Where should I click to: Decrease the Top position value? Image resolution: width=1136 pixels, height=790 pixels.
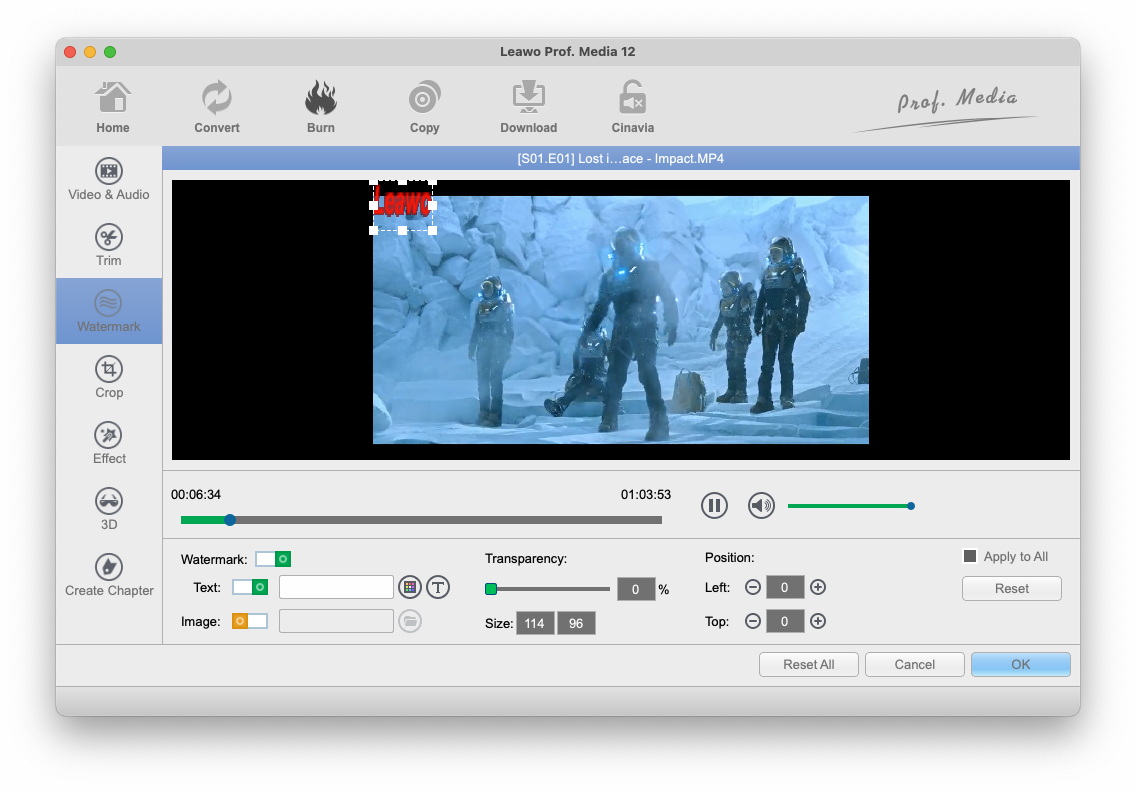(753, 621)
